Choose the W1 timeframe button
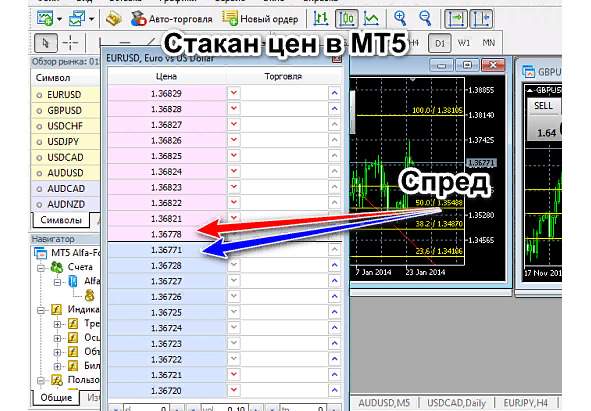591x411 pixels. (464, 43)
